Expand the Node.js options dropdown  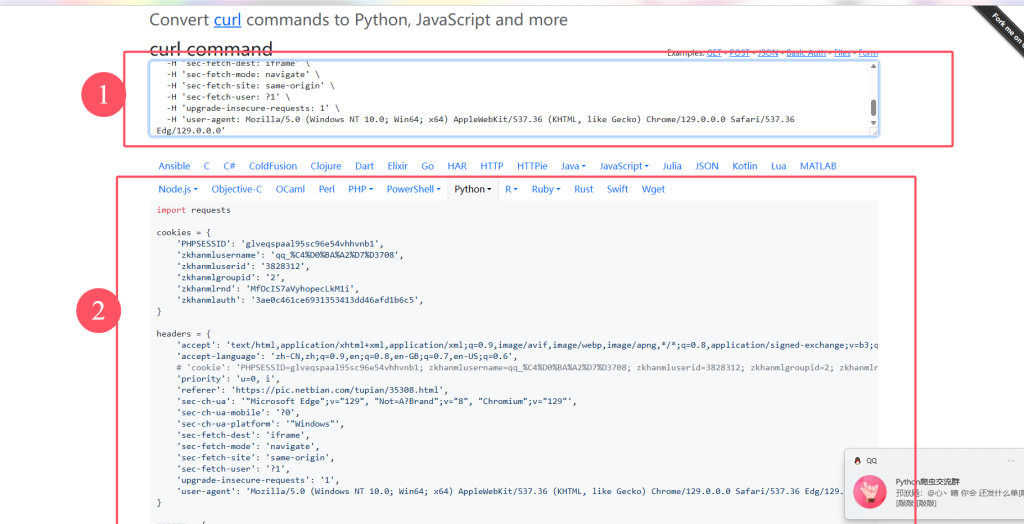tap(177, 189)
